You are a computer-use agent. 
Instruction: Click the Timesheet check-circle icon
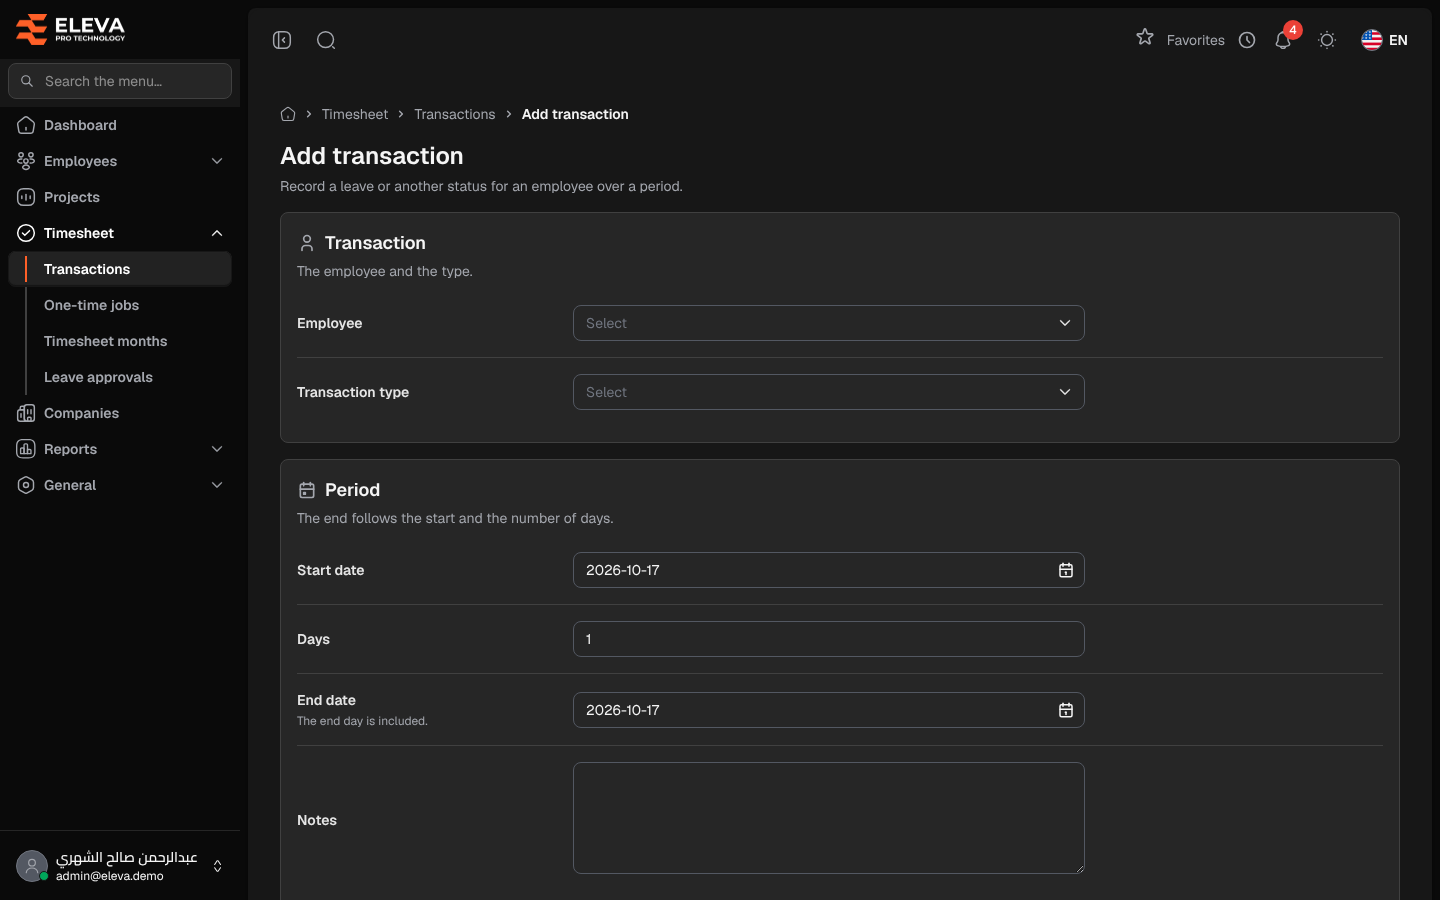click(26, 233)
